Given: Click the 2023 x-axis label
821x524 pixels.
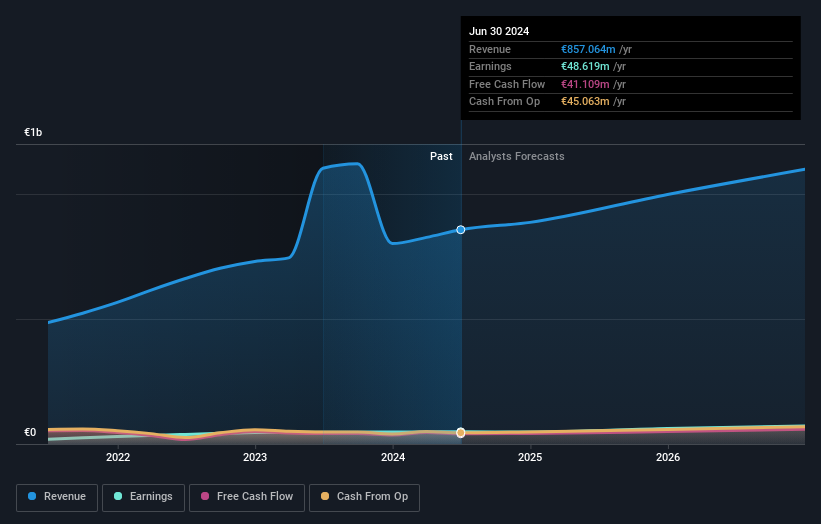Looking at the screenshot, I should point(255,458).
